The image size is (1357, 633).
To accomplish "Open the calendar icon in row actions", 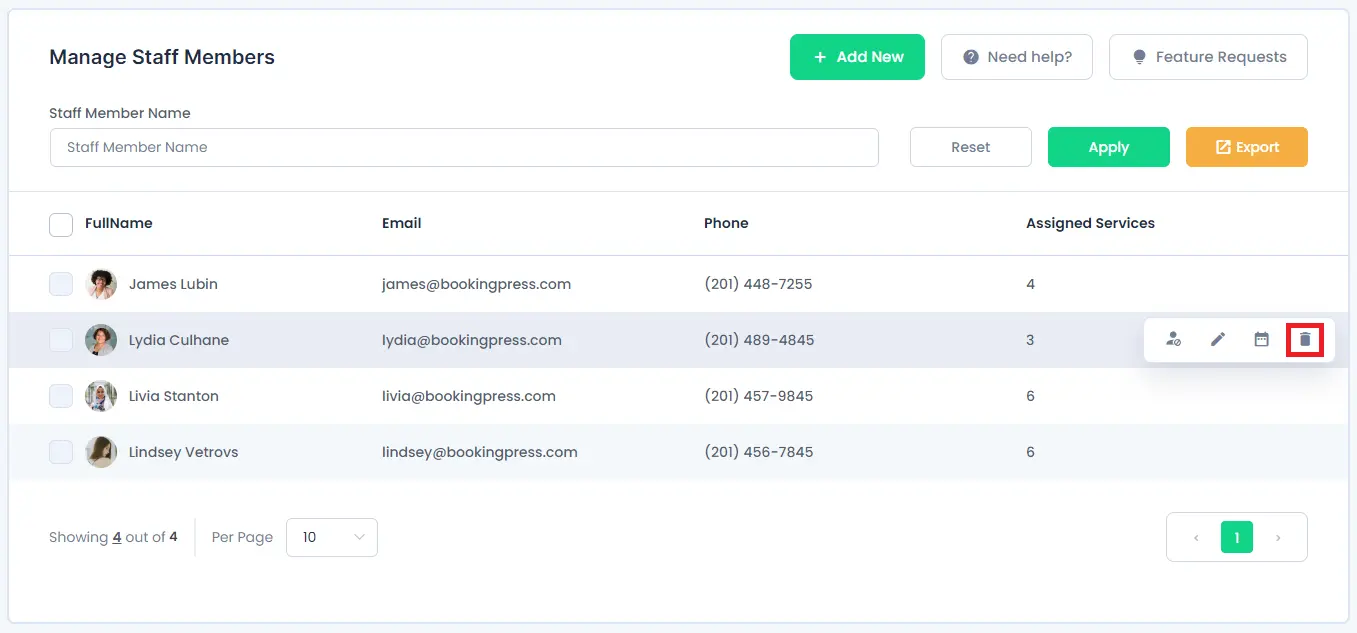I will (x=1261, y=340).
